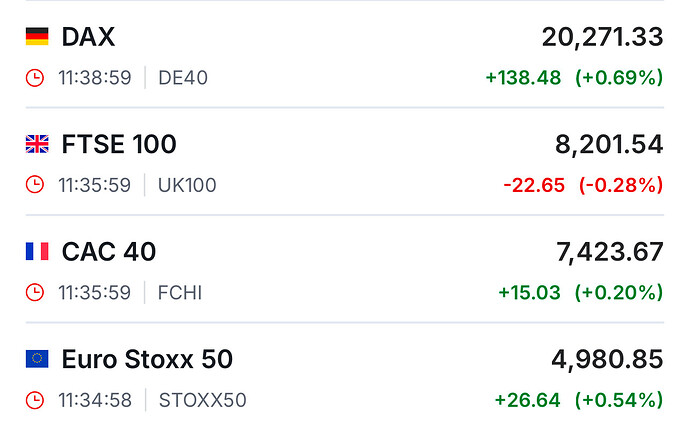Click the DE40 ticker symbol

(x=183, y=78)
